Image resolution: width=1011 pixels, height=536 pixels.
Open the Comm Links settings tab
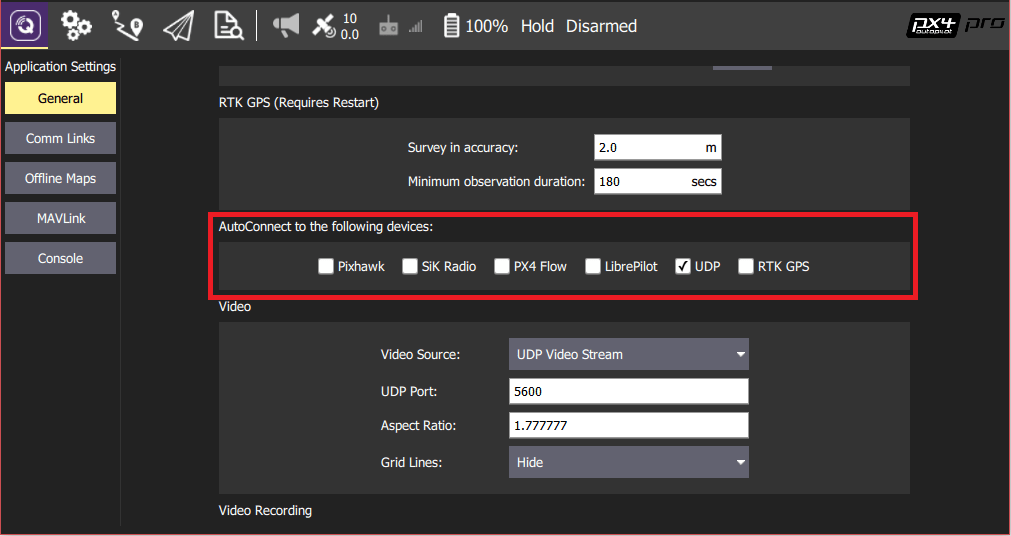point(60,138)
